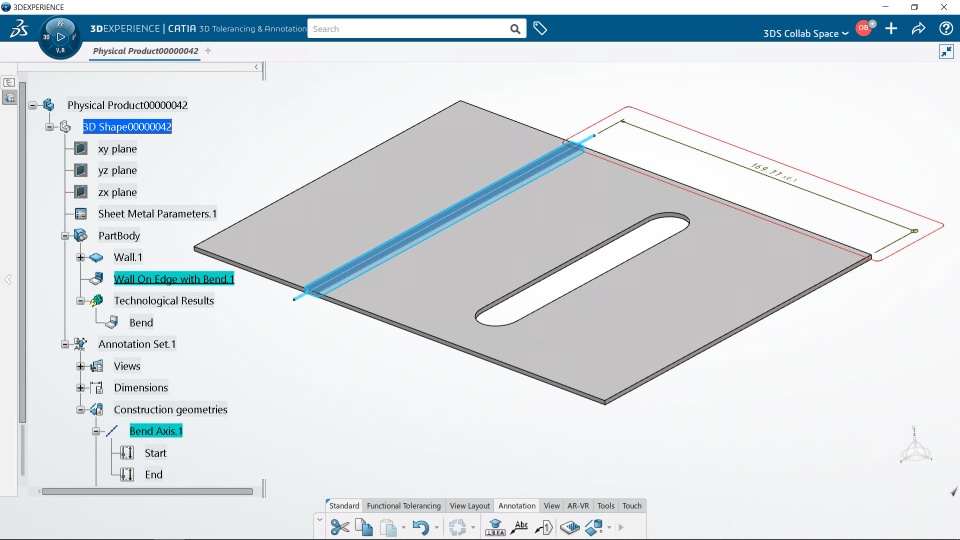The height and width of the screenshot is (540, 960).
Task: Select the Physical Product00000042 document tab
Action: point(146,51)
